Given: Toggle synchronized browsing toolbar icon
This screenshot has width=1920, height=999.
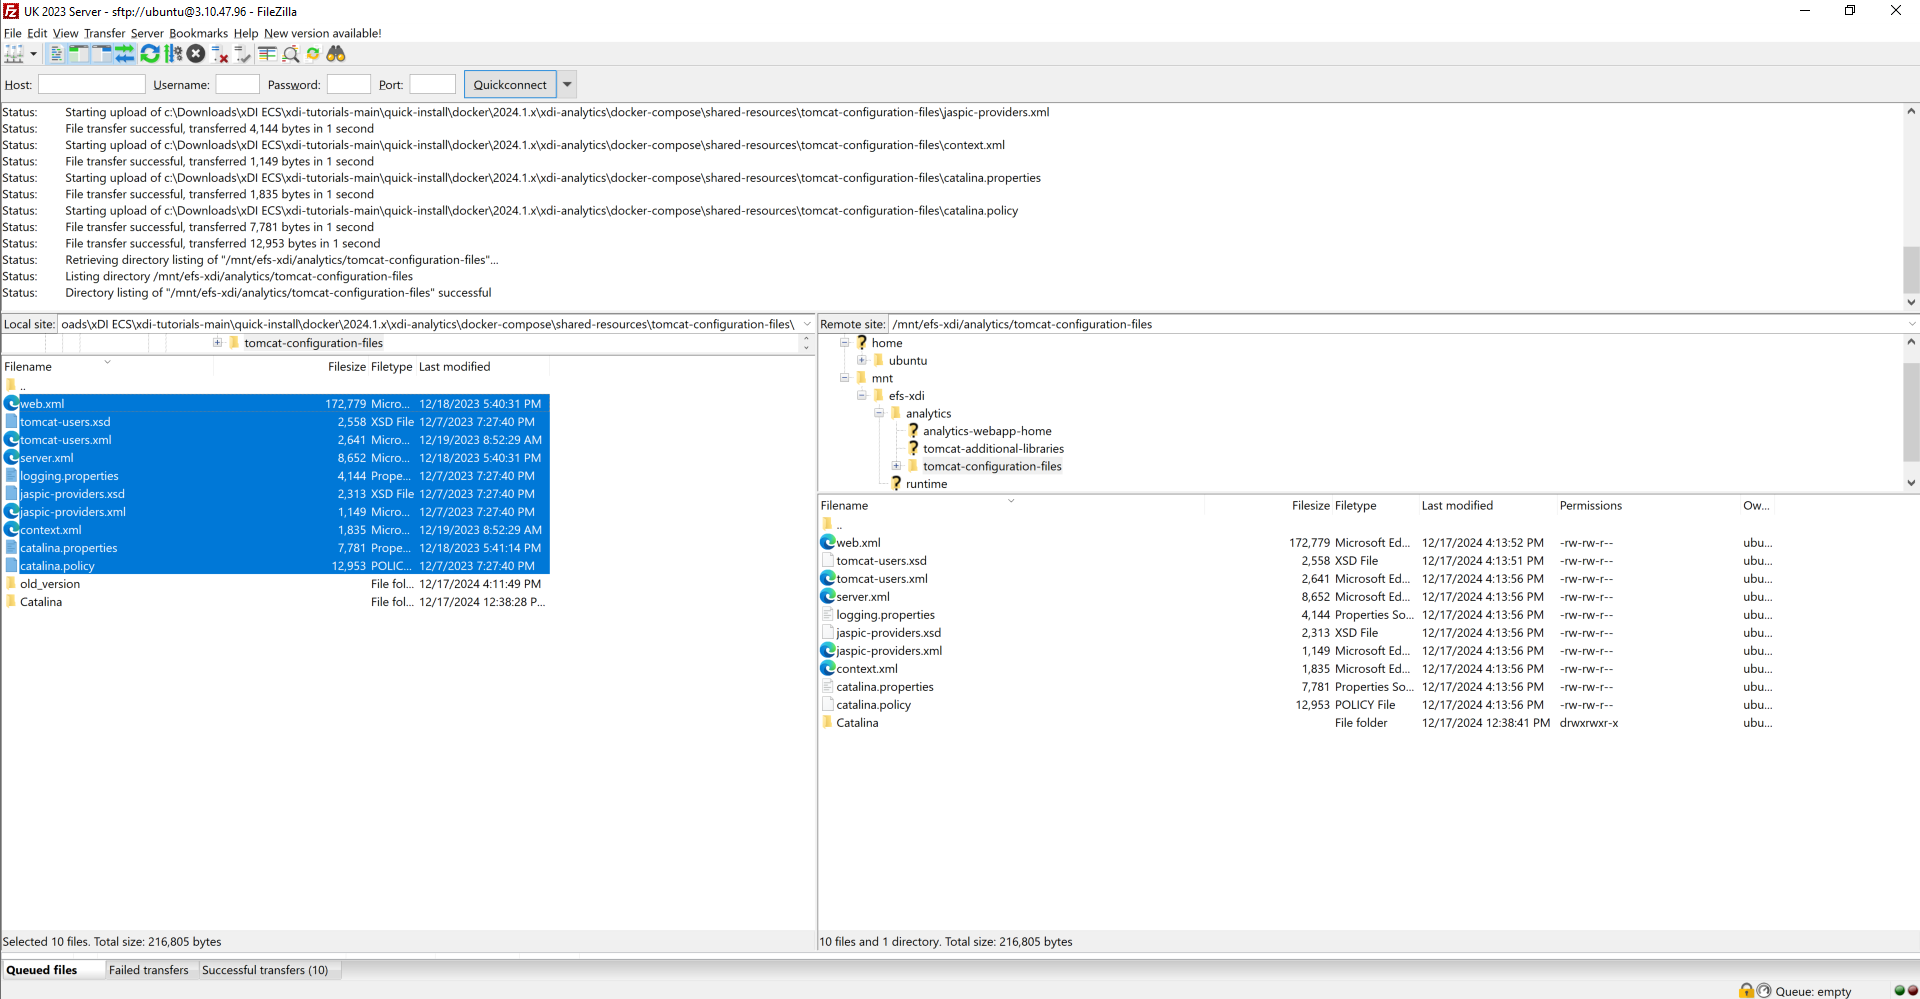Looking at the screenshot, I should 313,54.
